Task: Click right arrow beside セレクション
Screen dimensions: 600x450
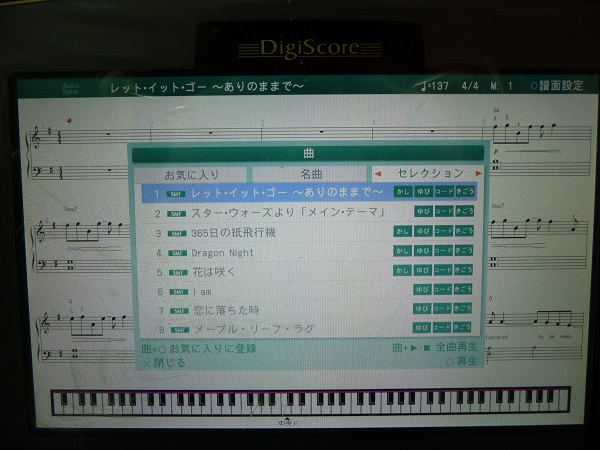Action: 478,173
